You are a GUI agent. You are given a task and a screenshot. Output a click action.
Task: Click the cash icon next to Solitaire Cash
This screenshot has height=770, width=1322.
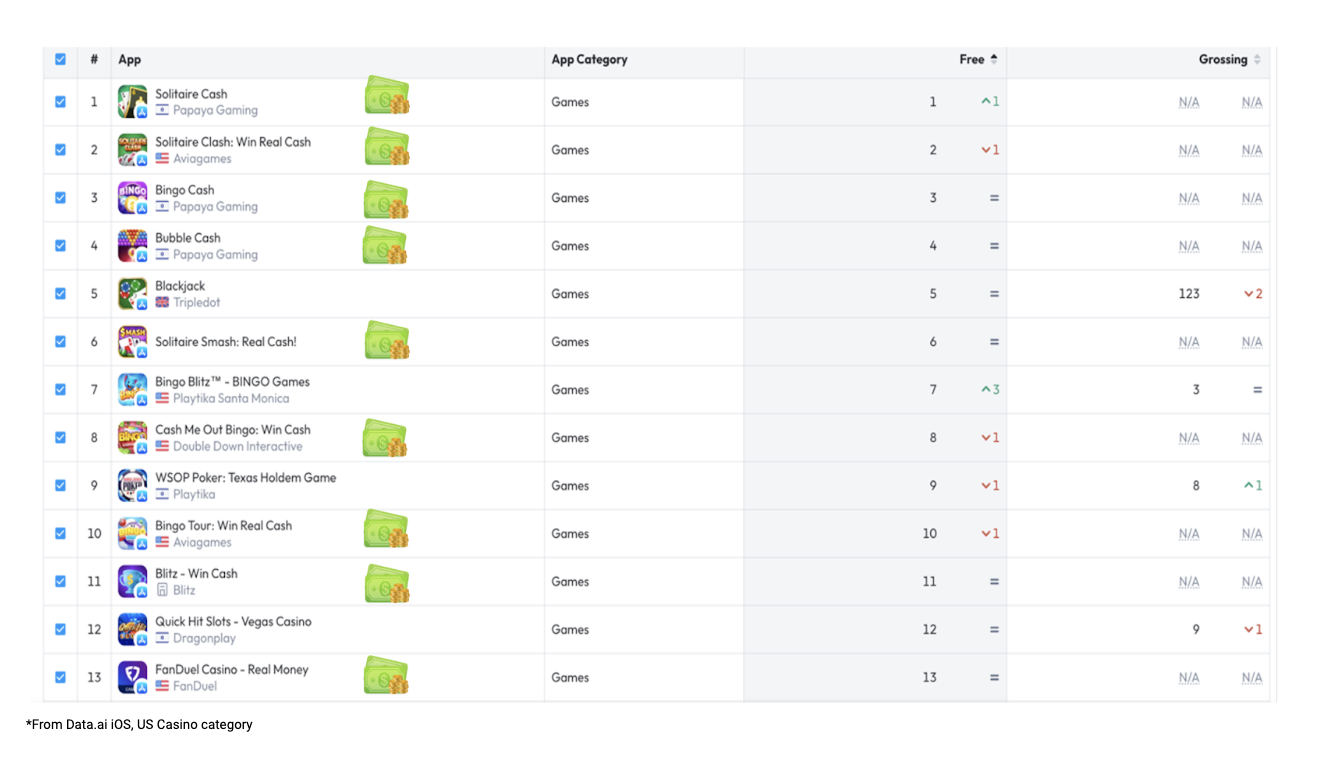tap(386, 96)
